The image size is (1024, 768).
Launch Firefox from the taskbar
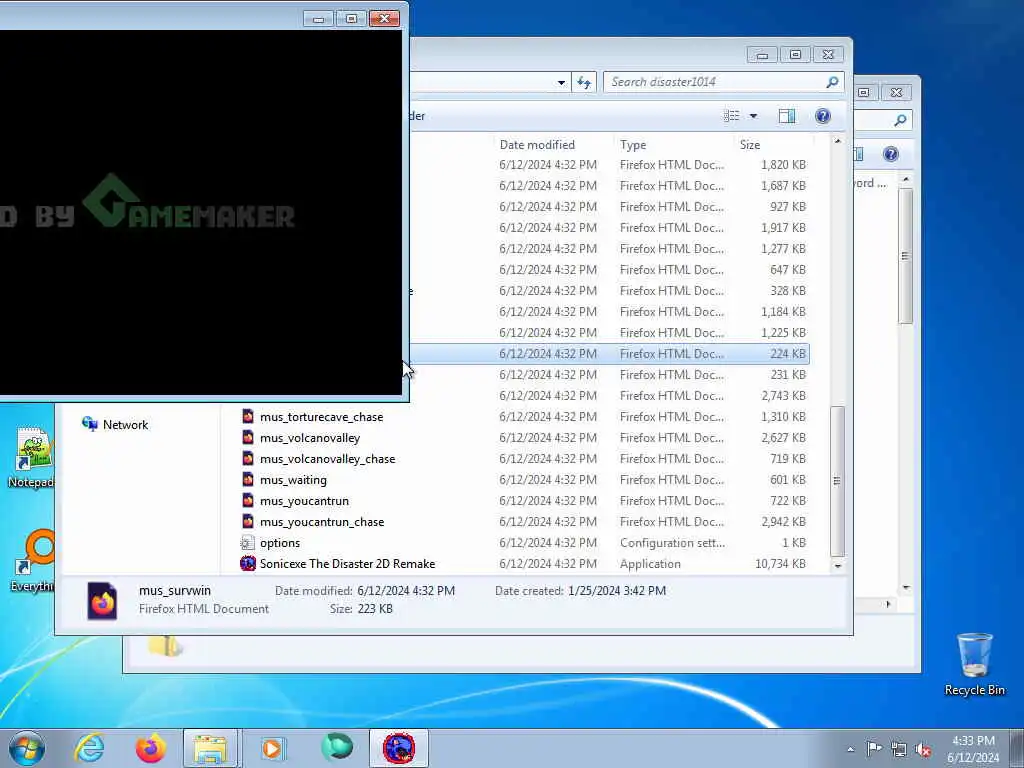click(x=150, y=748)
